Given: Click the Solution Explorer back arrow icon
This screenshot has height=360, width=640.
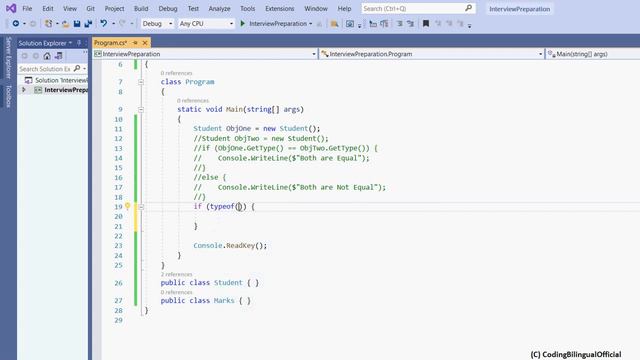Looking at the screenshot, I should click(x=24, y=56).
